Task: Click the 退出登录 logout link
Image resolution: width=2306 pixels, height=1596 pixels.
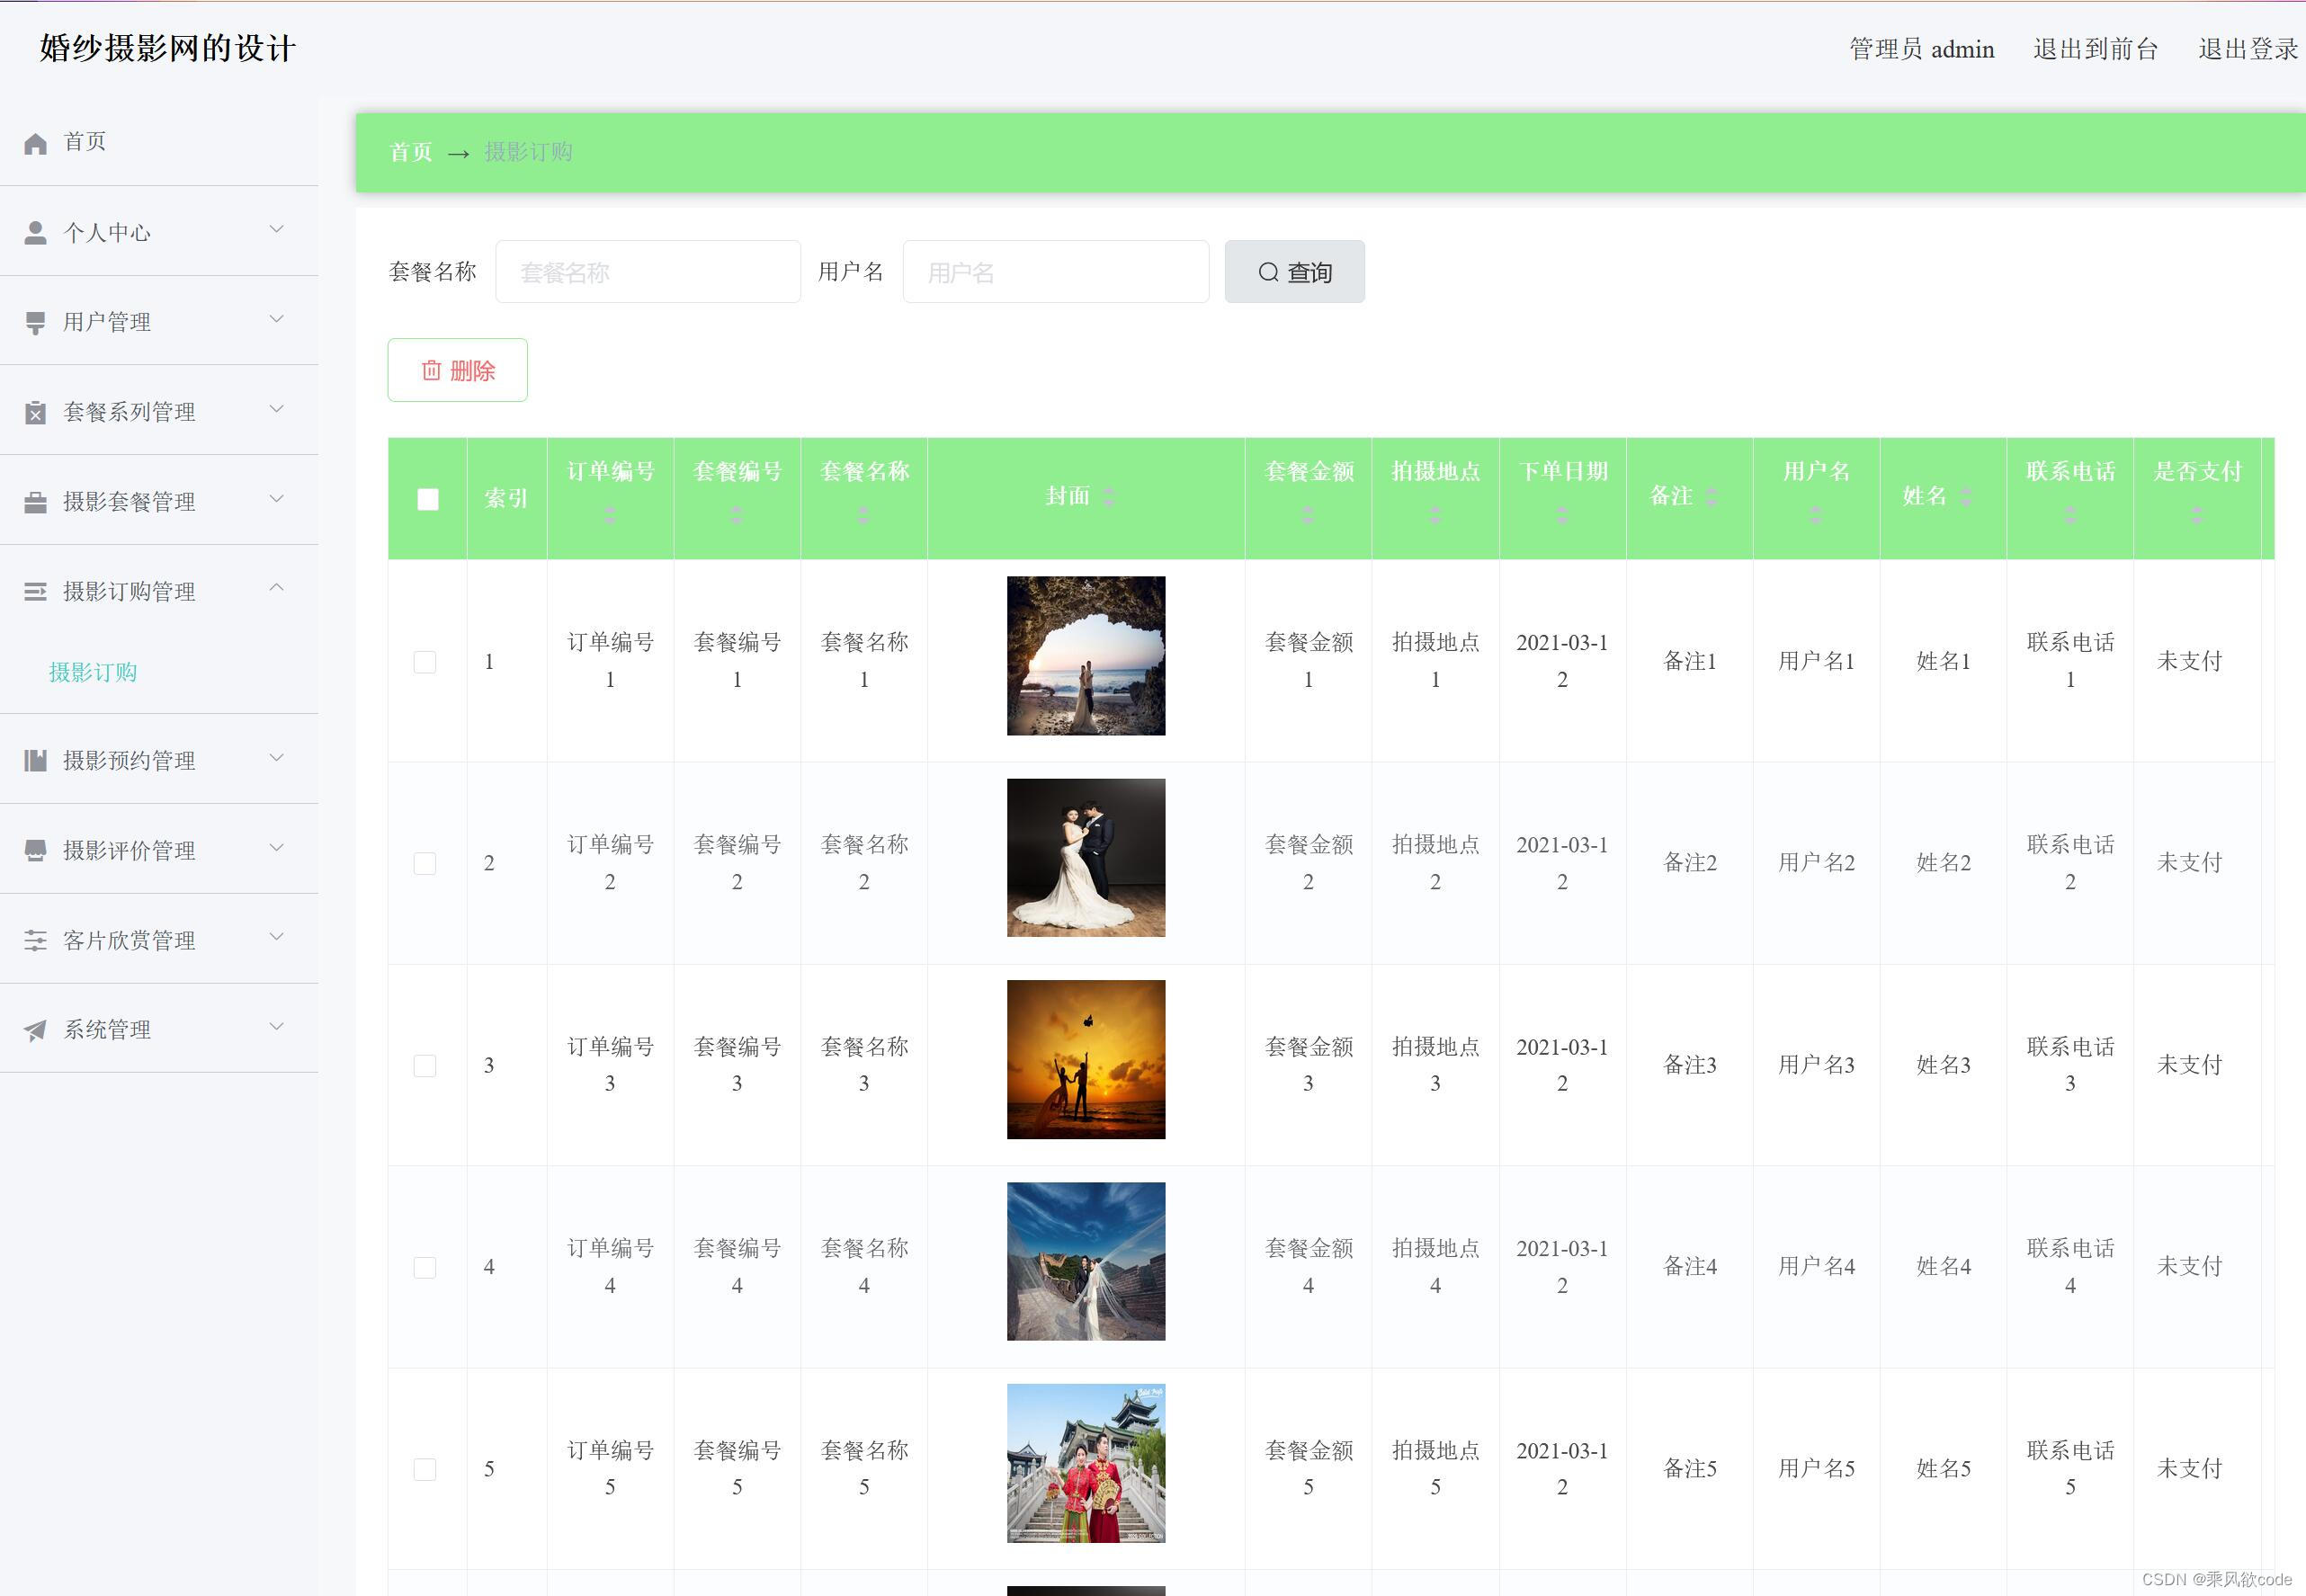Action: [x=2247, y=49]
